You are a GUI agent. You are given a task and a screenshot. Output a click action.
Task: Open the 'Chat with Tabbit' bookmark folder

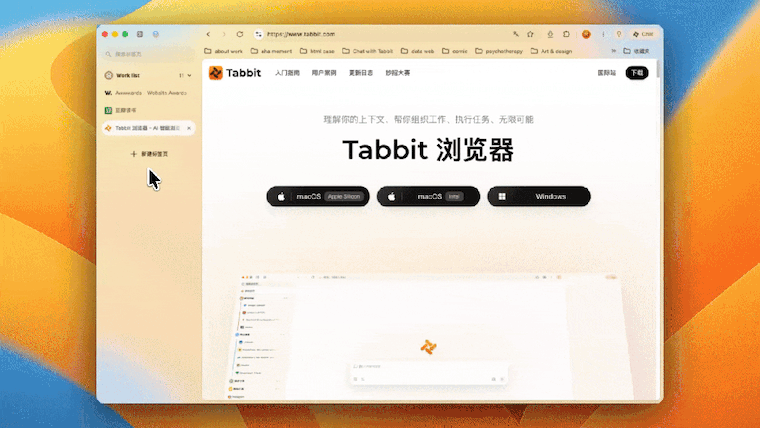point(367,51)
